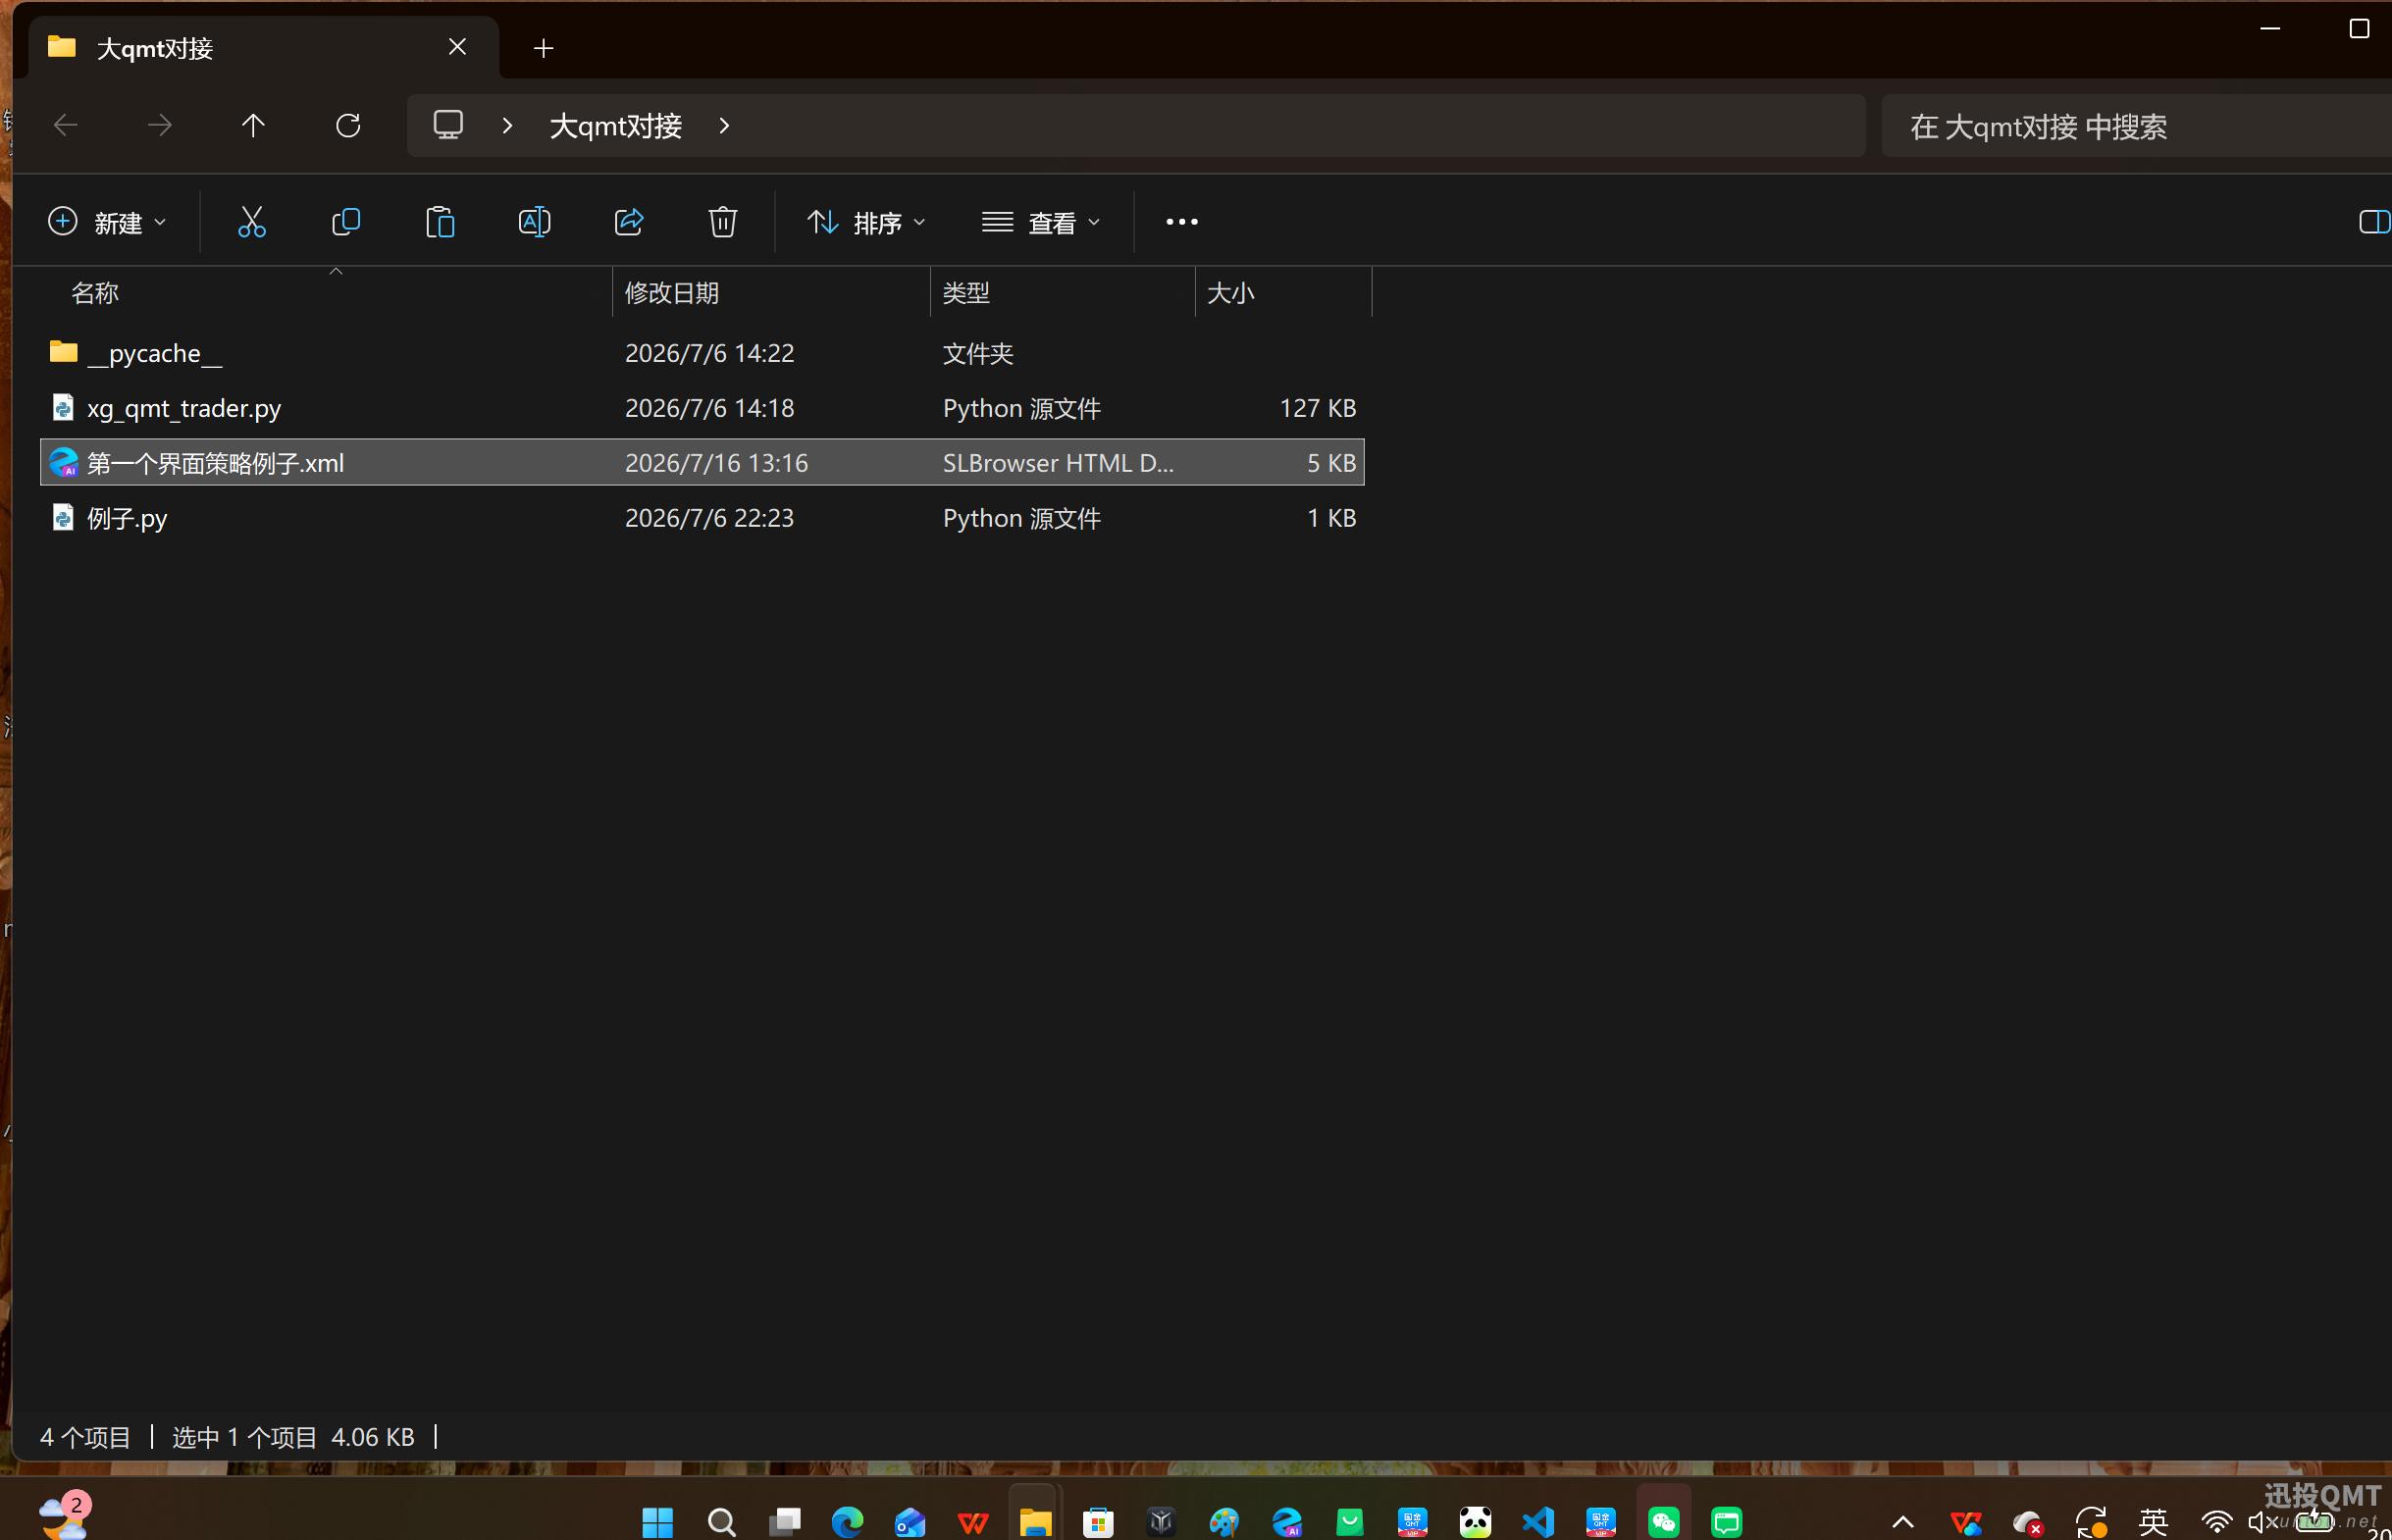Click the search box 在 大qmt对接 中搜索
The width and height of the screenshot is (2392, 1540).
pos(2136,126)
